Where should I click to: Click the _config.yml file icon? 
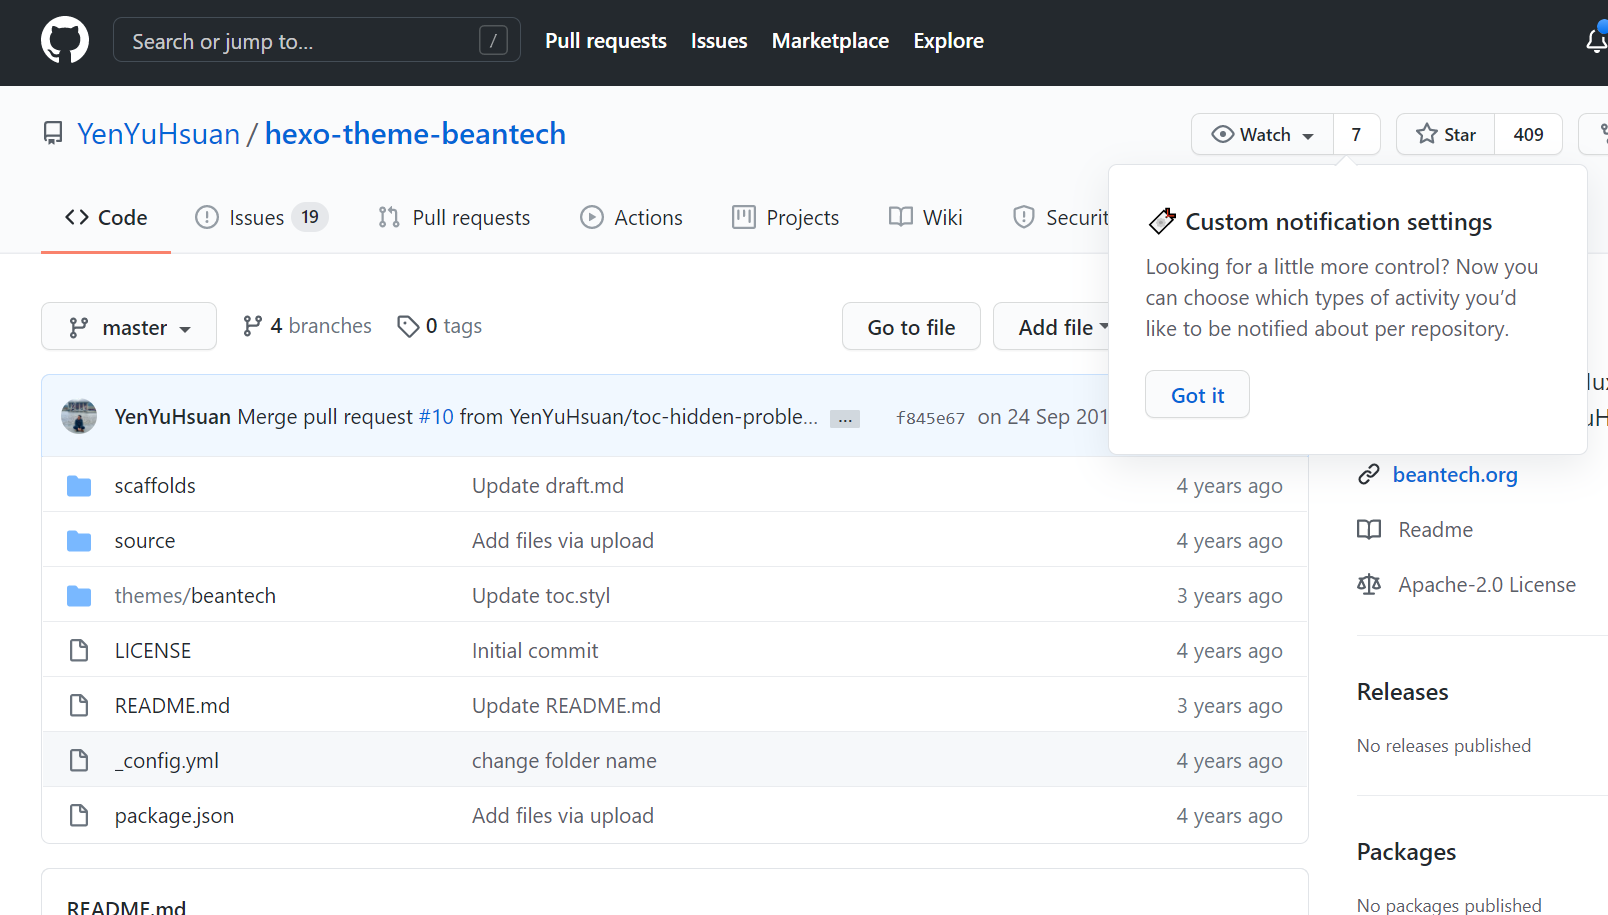point(79,761)
